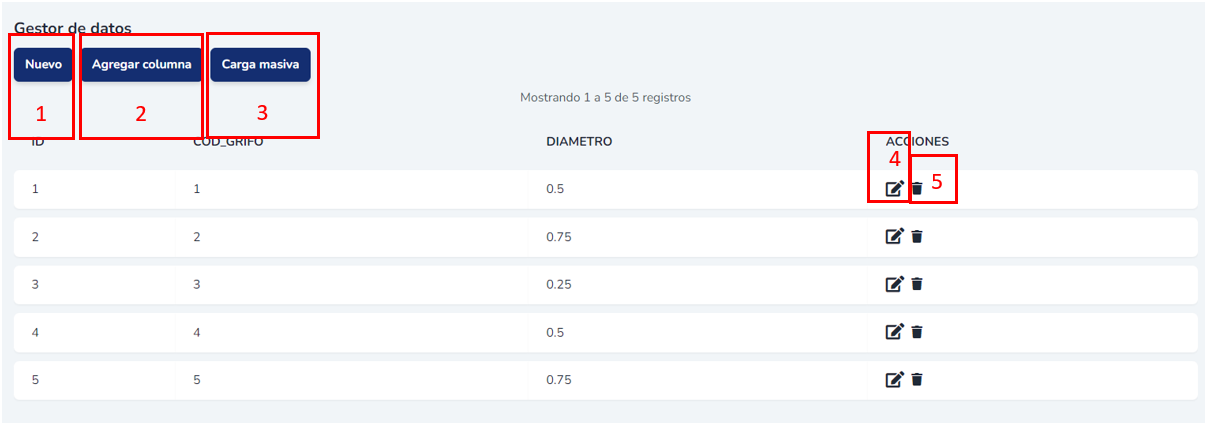Viewport: 1206px width, 423px height.
Task: Edit the record with ID 4
Action: [895, 331]
